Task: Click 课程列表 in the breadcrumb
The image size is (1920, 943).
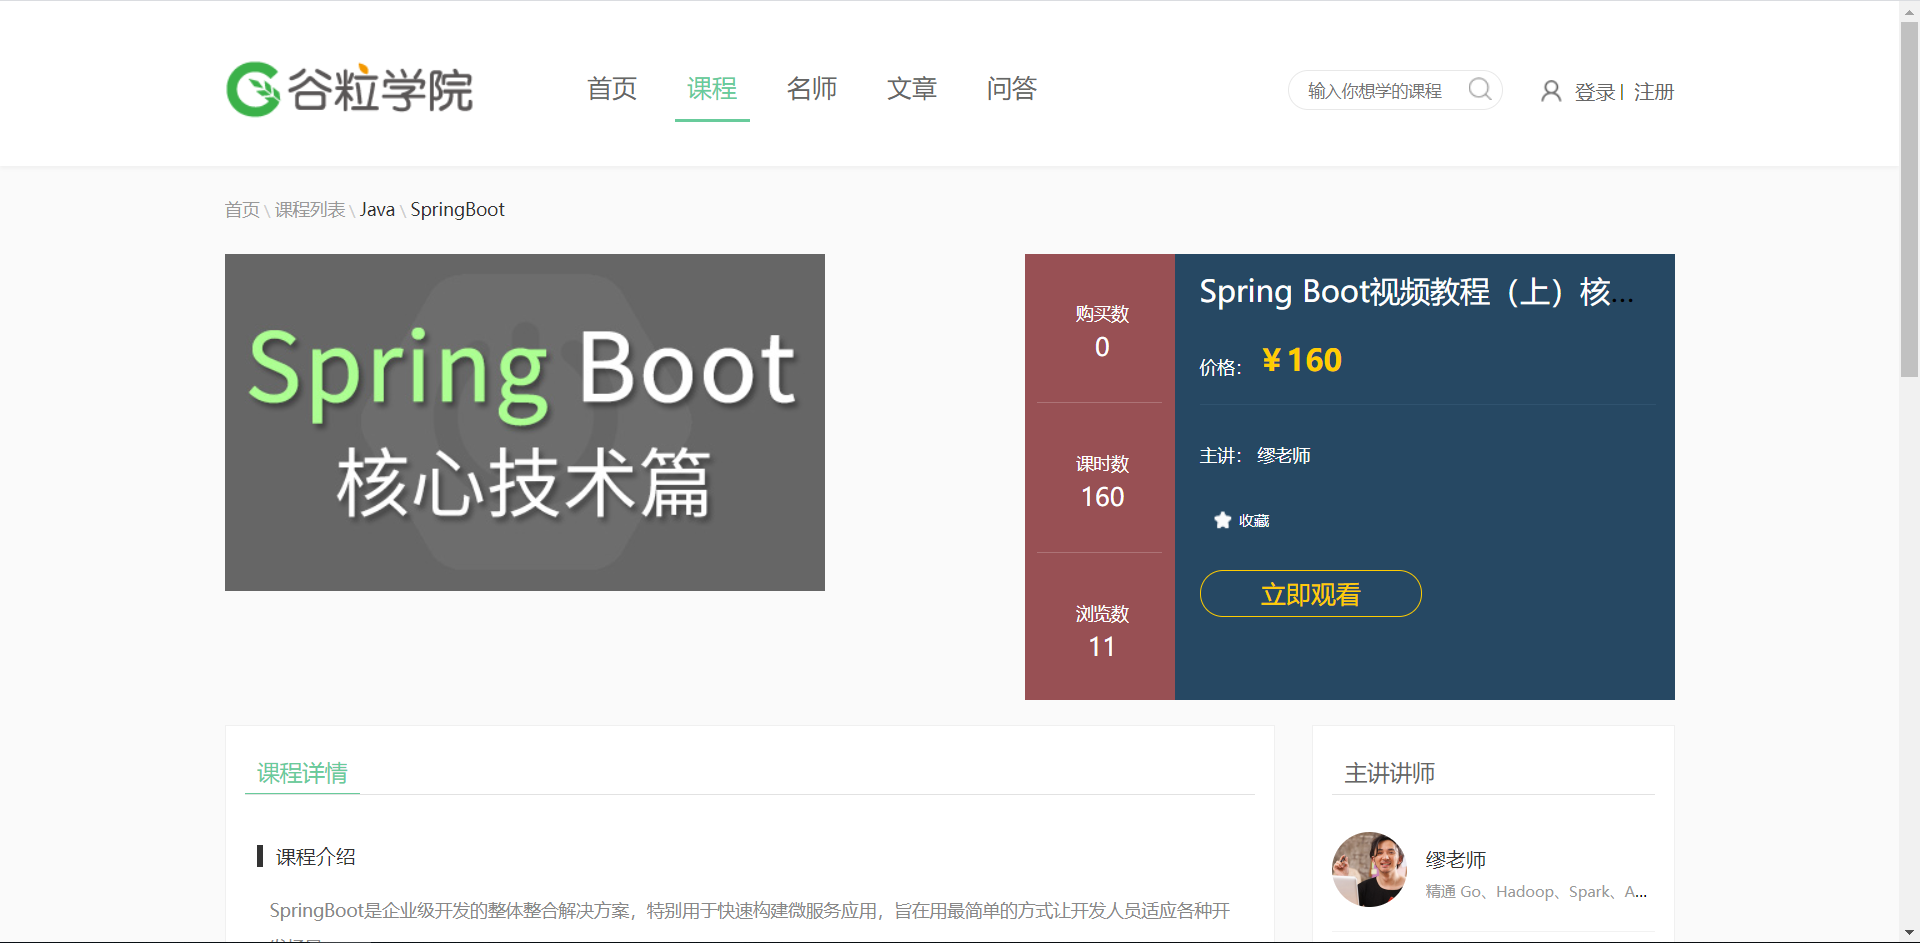Action: coord(310,210)
